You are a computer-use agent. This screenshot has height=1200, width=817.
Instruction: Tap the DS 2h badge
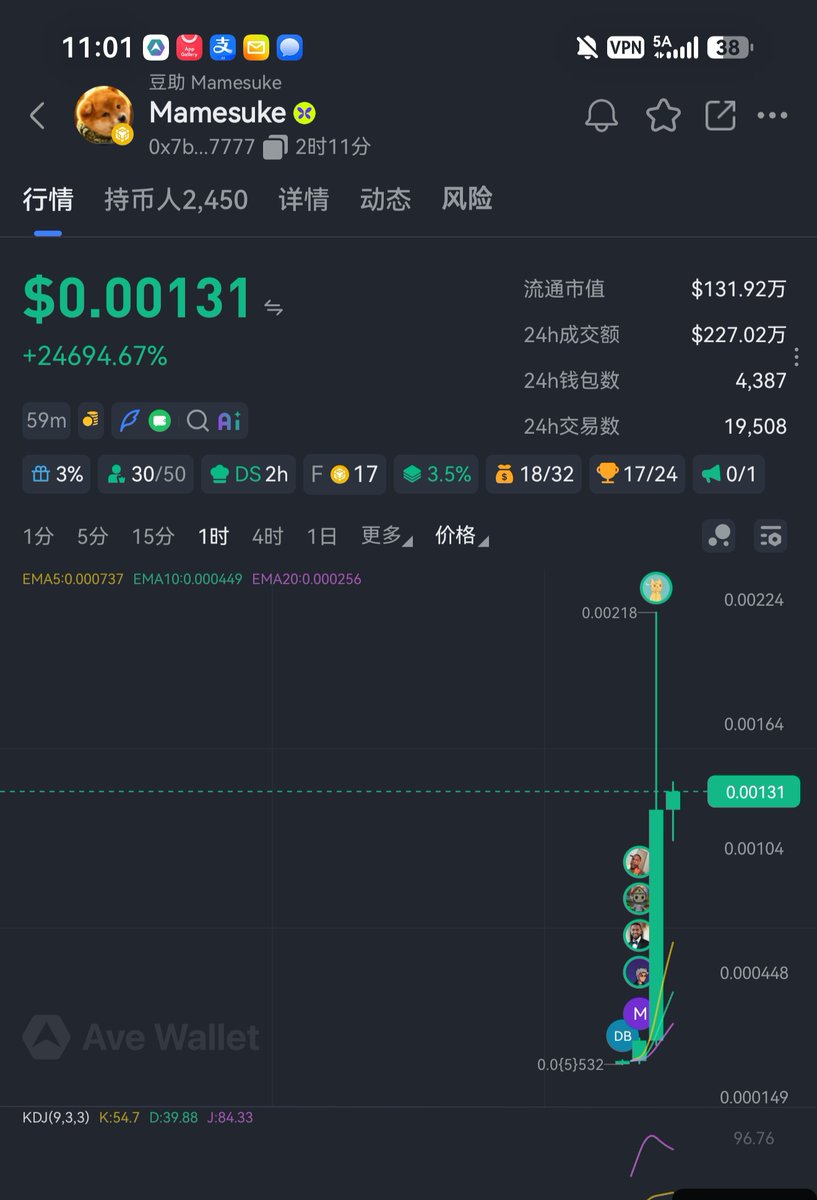point(249,474)
